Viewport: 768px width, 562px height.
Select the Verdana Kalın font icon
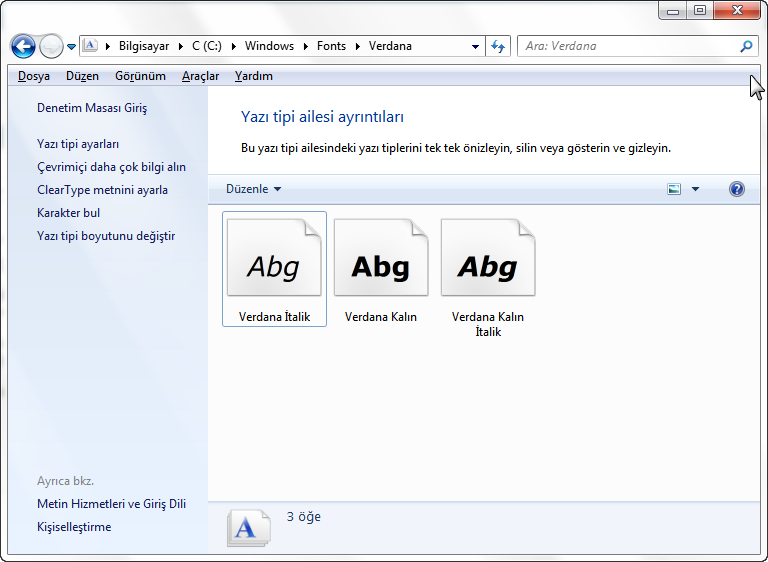point(381,257)
